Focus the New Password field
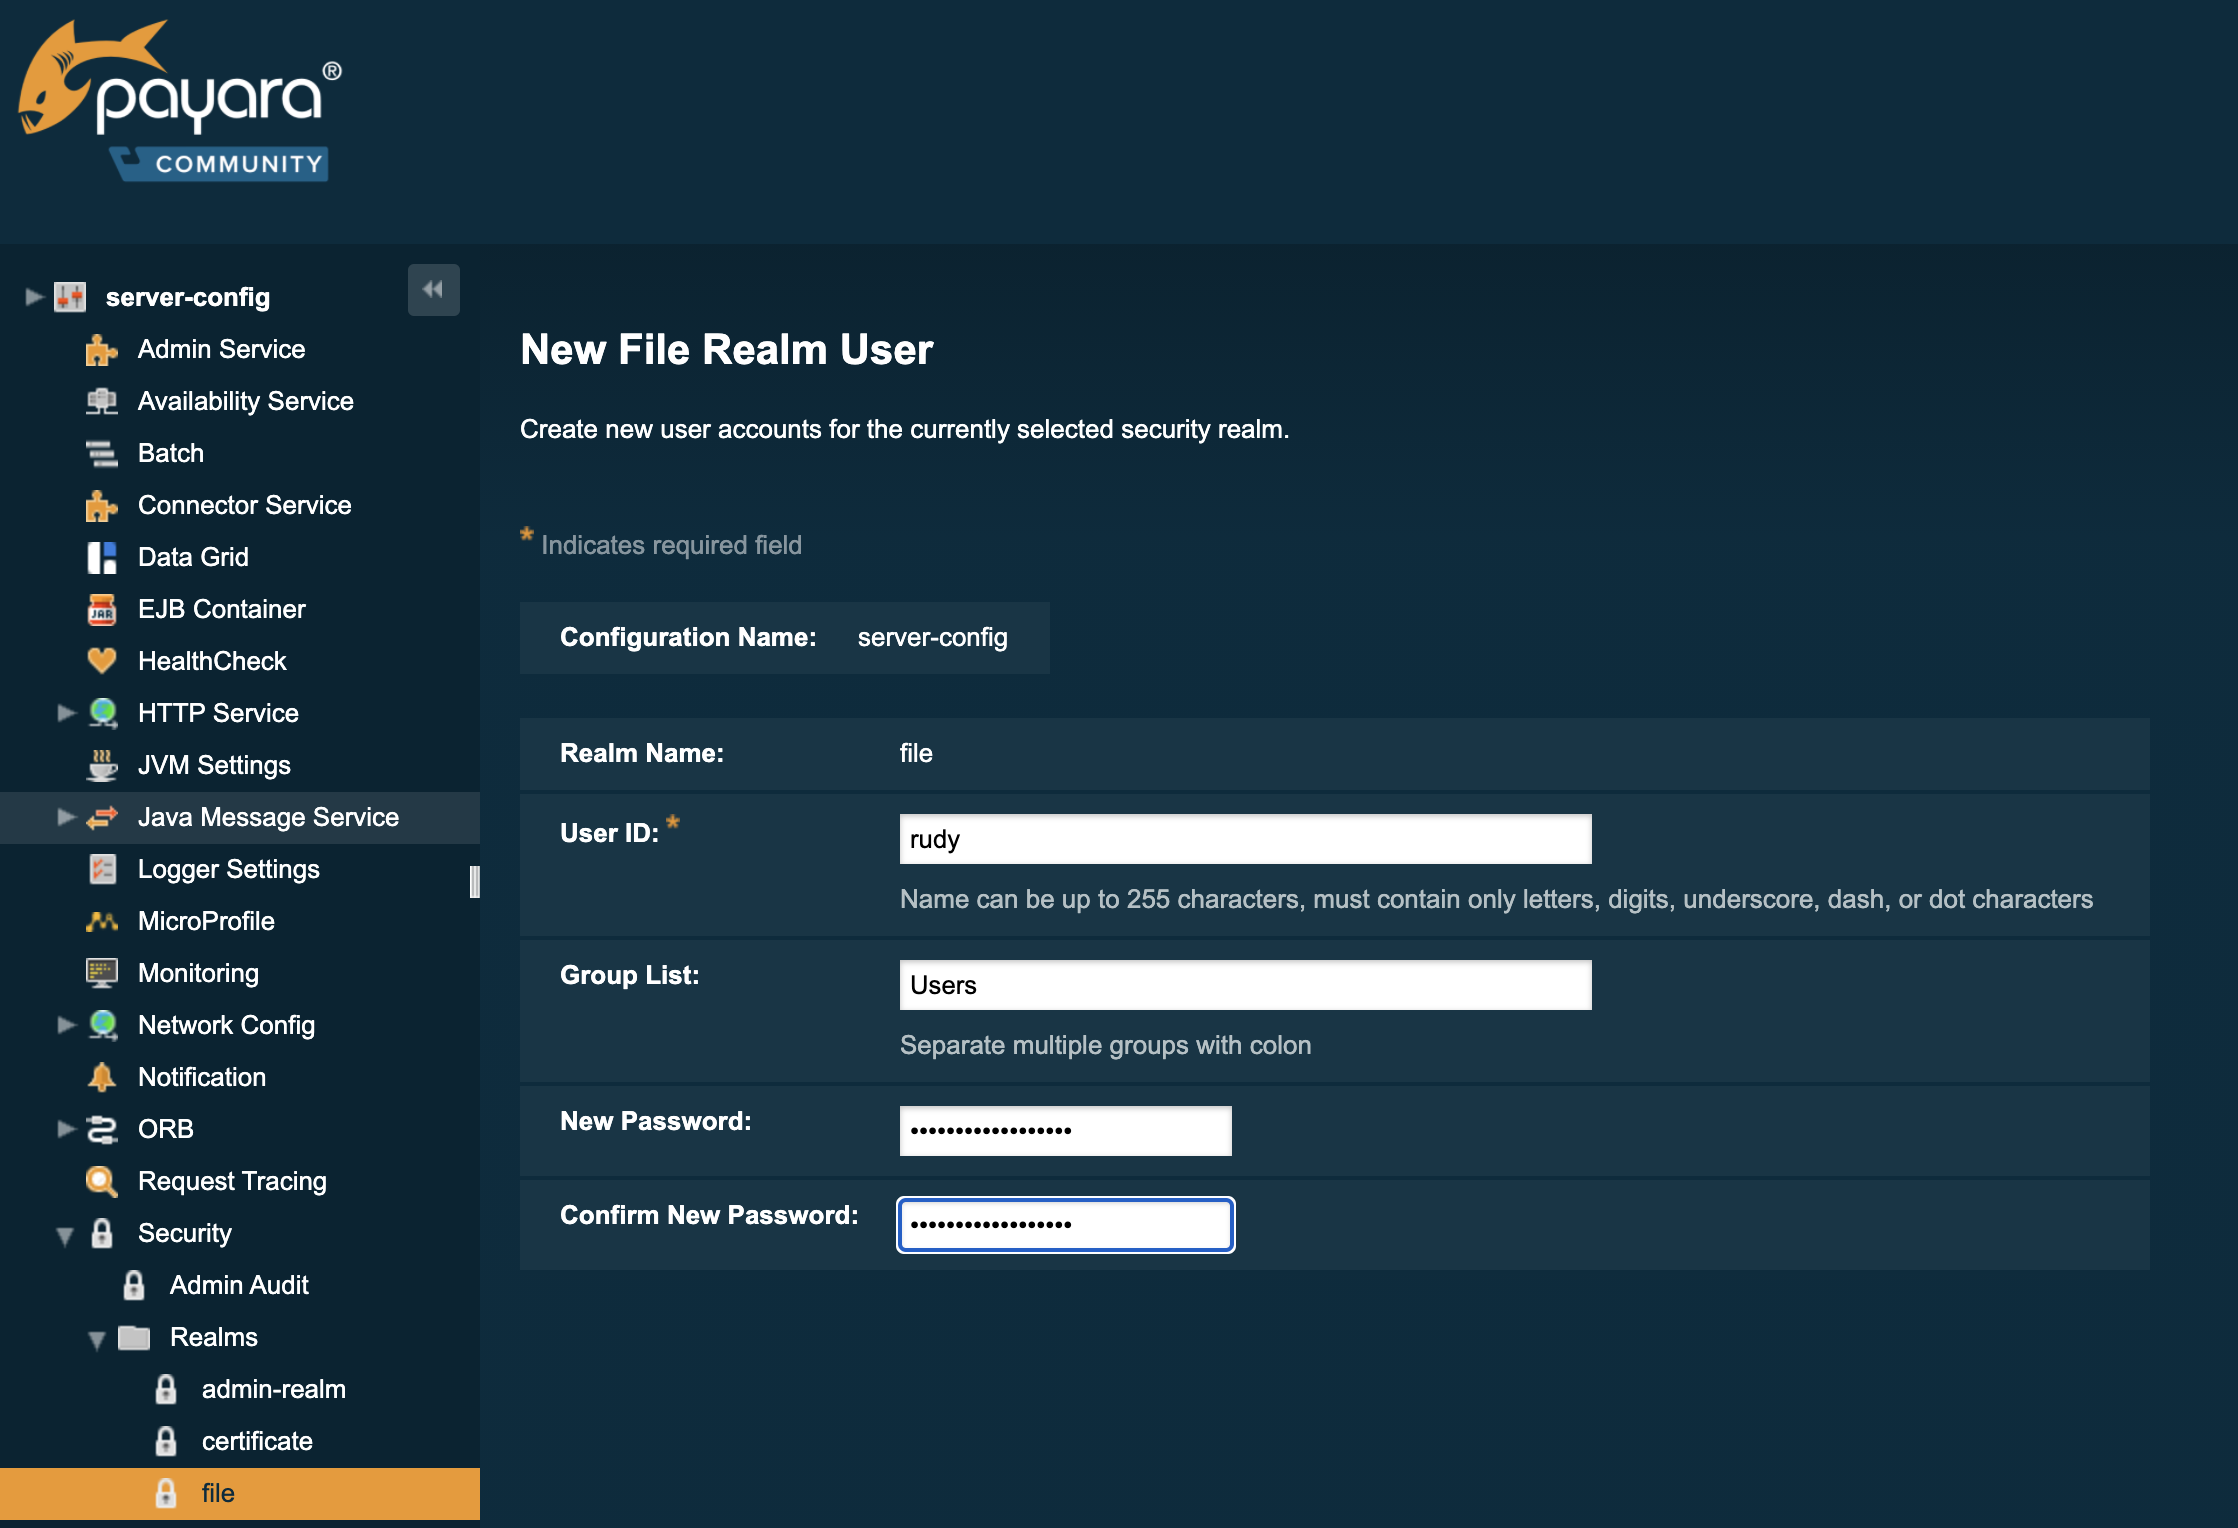Viewport: 2238px width, 1528px height. point(1065,1131)
